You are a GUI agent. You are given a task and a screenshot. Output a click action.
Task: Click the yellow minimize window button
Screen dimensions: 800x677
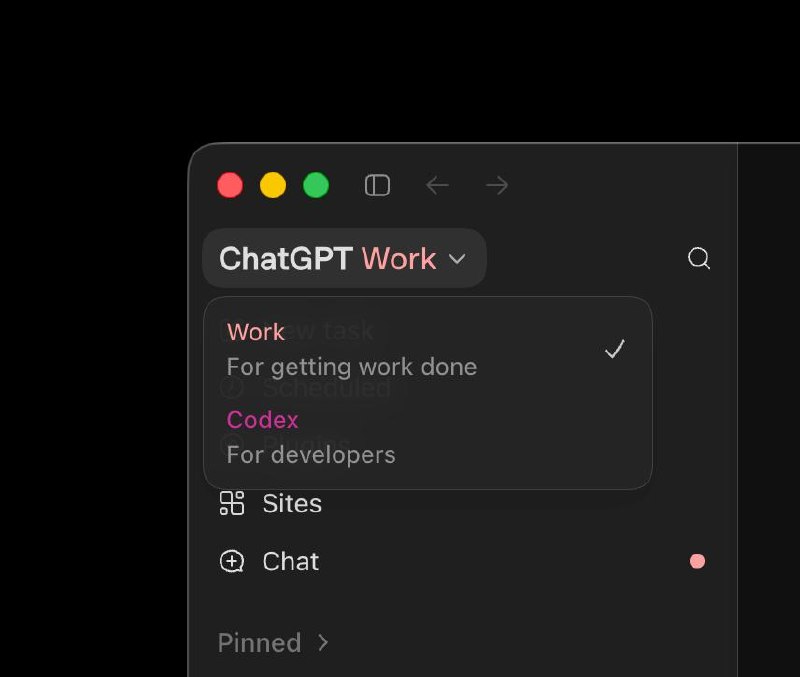pyautogui.click(x=273, y=185)
